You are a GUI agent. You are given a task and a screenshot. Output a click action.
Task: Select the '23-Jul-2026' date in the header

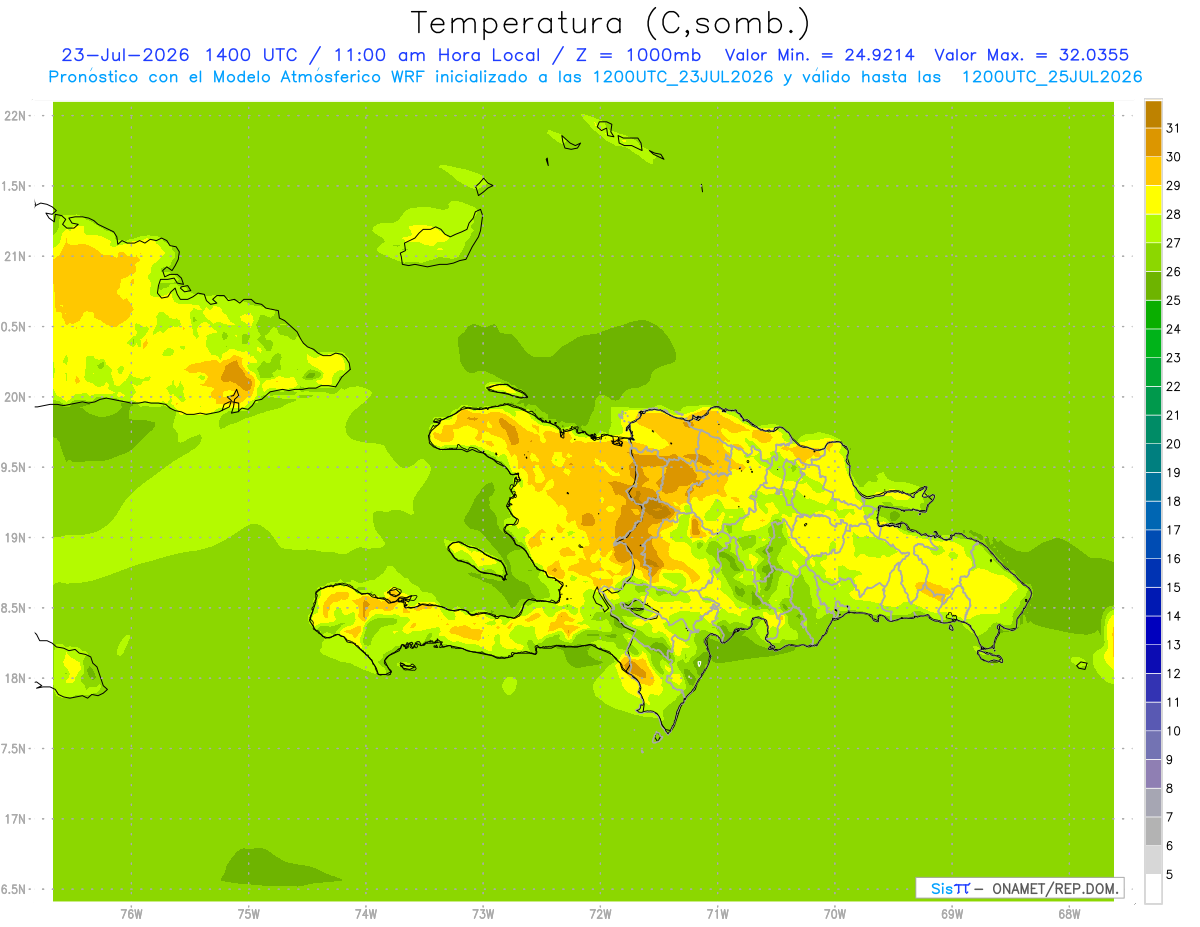point(125,55)
